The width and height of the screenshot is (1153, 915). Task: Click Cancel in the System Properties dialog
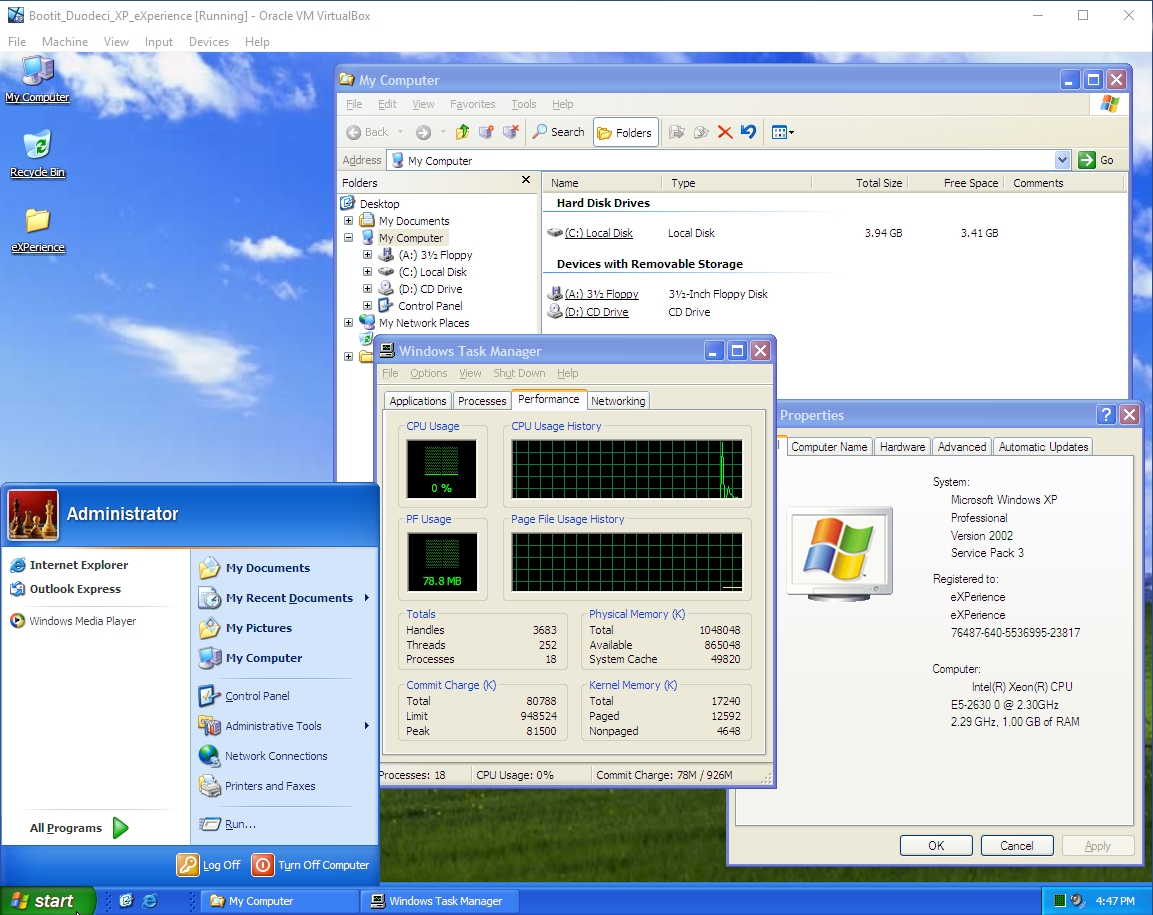pyautogui.click(x=1017, y=846)
